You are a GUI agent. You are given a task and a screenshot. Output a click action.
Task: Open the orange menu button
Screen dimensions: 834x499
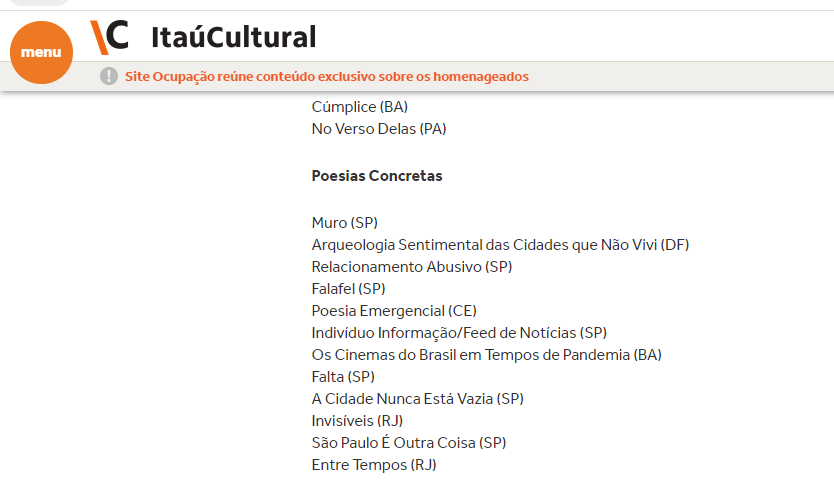[41, 52]
